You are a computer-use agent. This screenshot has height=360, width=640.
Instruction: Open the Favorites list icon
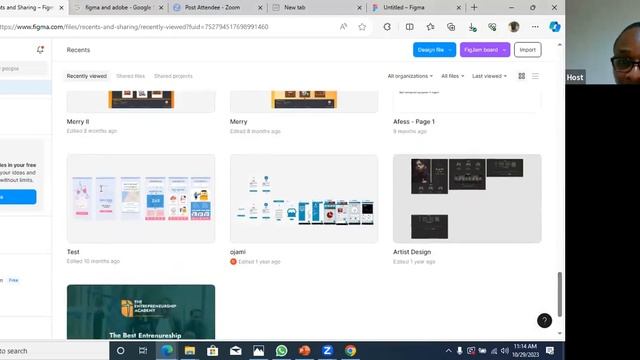(x=430, y=27)
